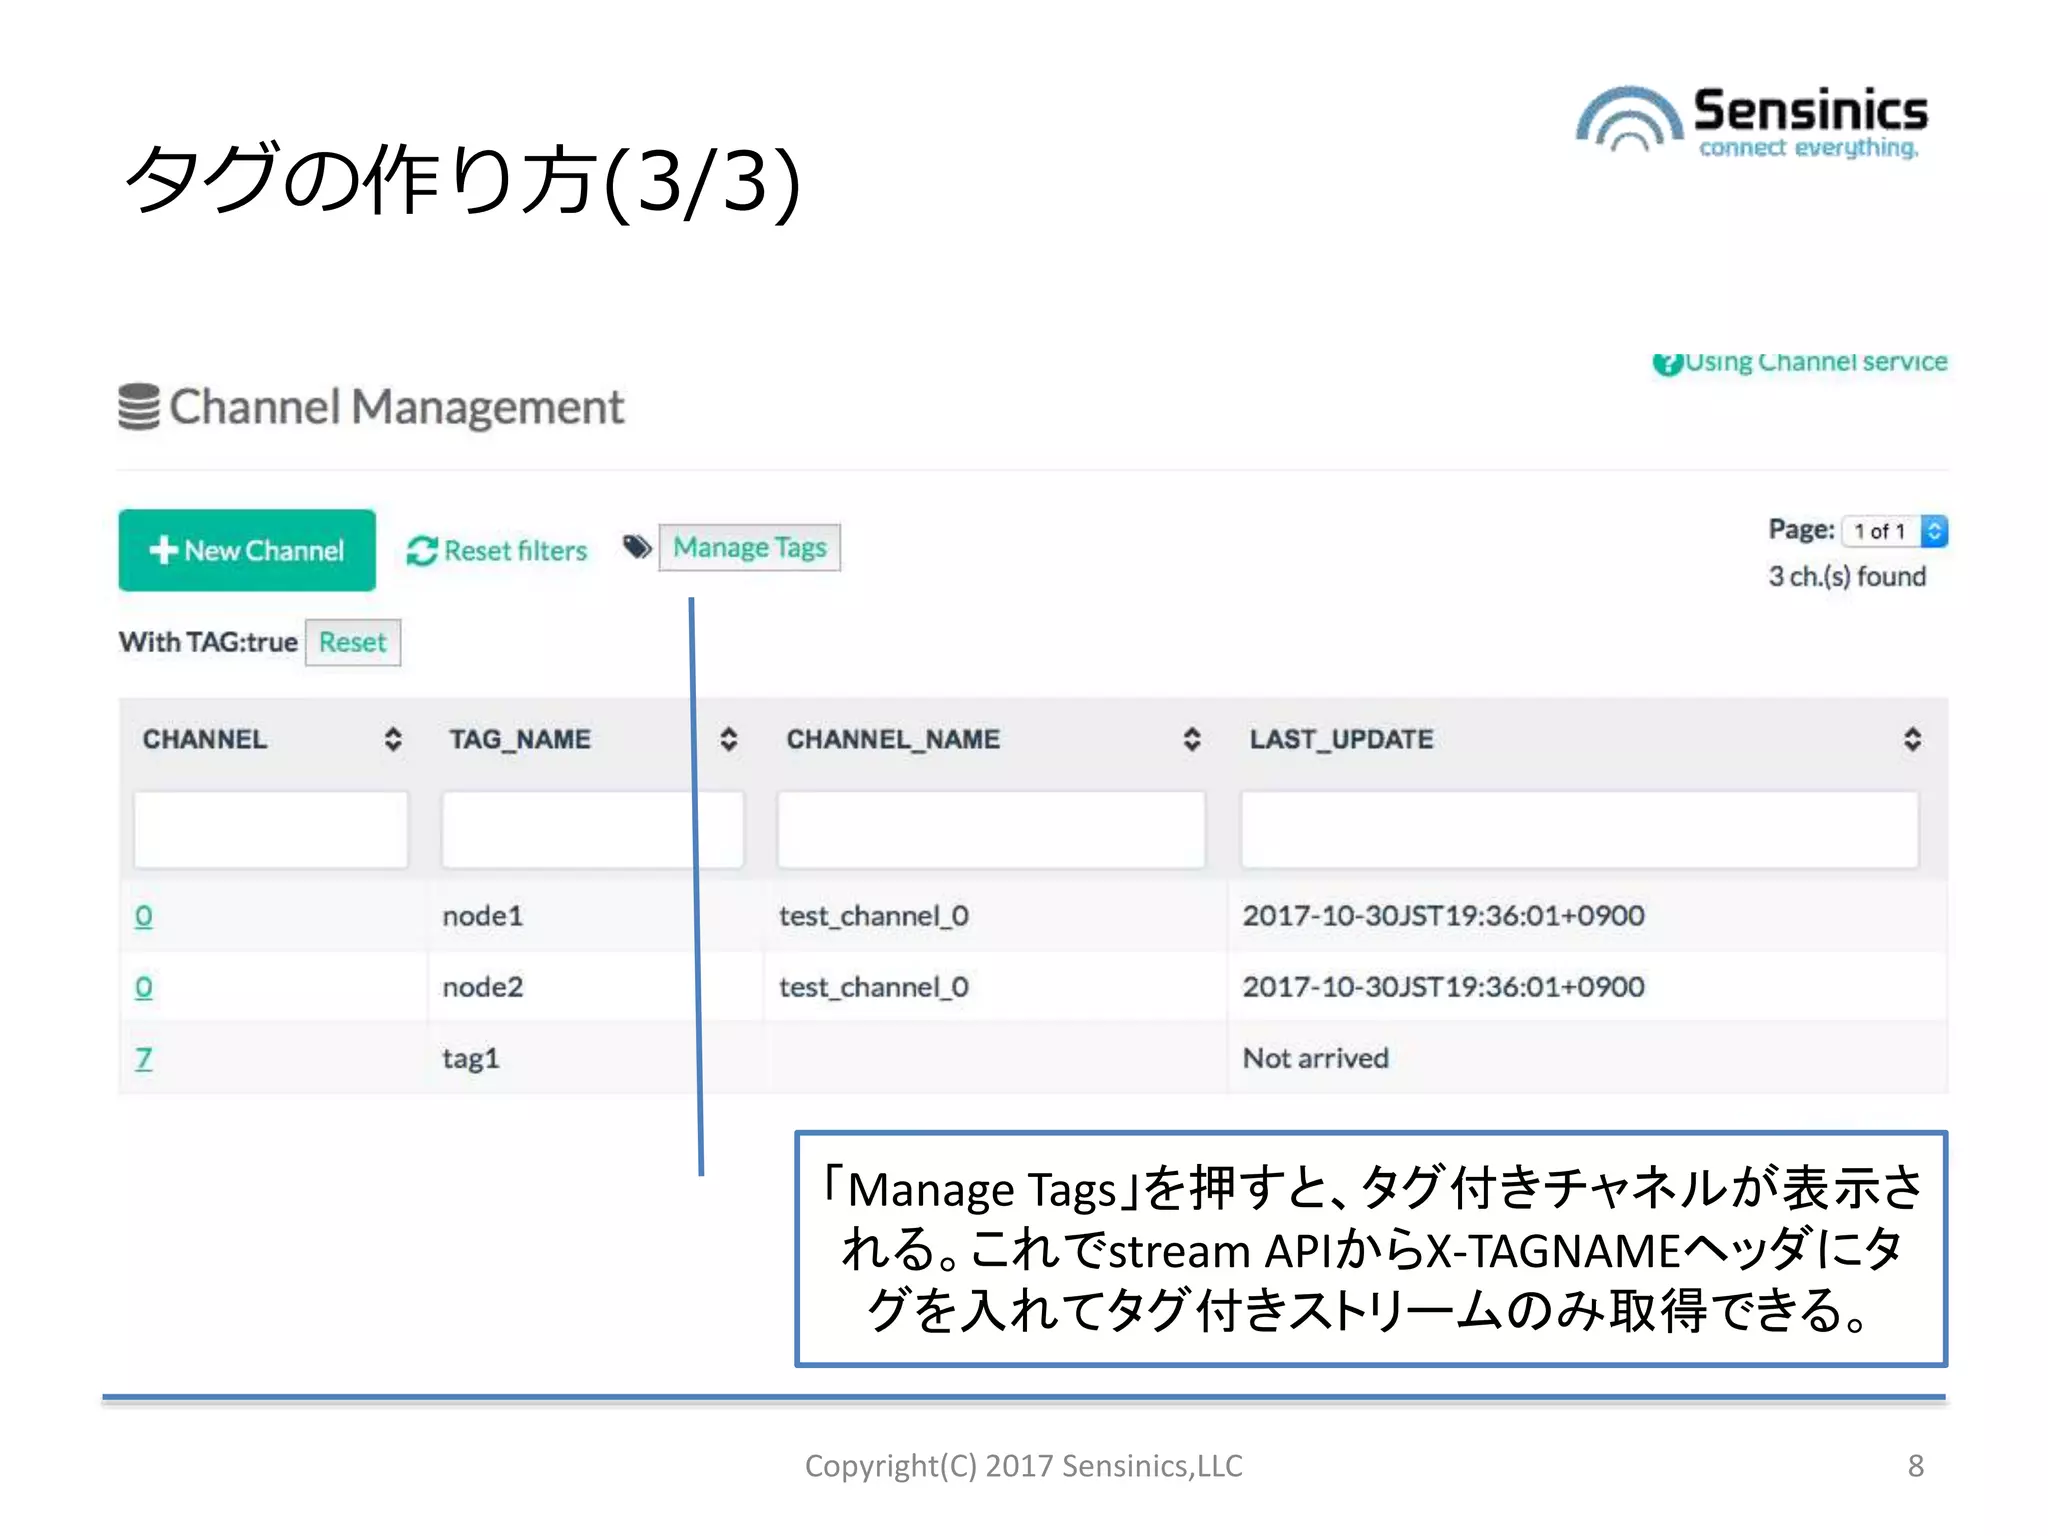Sort by CHANNEL_NAME column arrows
The height and width of the screenshot is (1536, 2048).
(1191, 739)
